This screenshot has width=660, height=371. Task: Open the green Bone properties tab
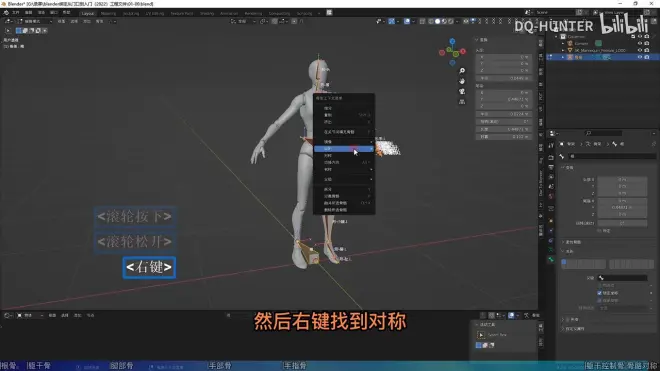click(x=551, y=260)
